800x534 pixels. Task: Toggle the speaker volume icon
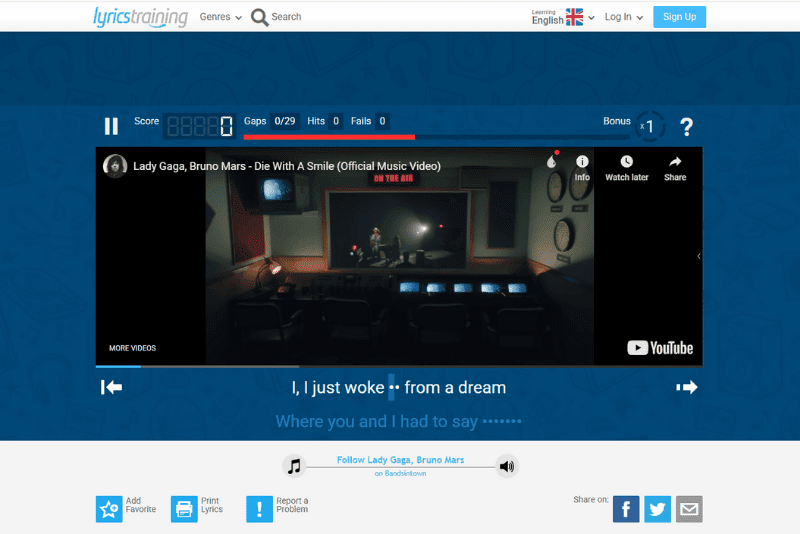pyautogui.click(x=507, y=466)
